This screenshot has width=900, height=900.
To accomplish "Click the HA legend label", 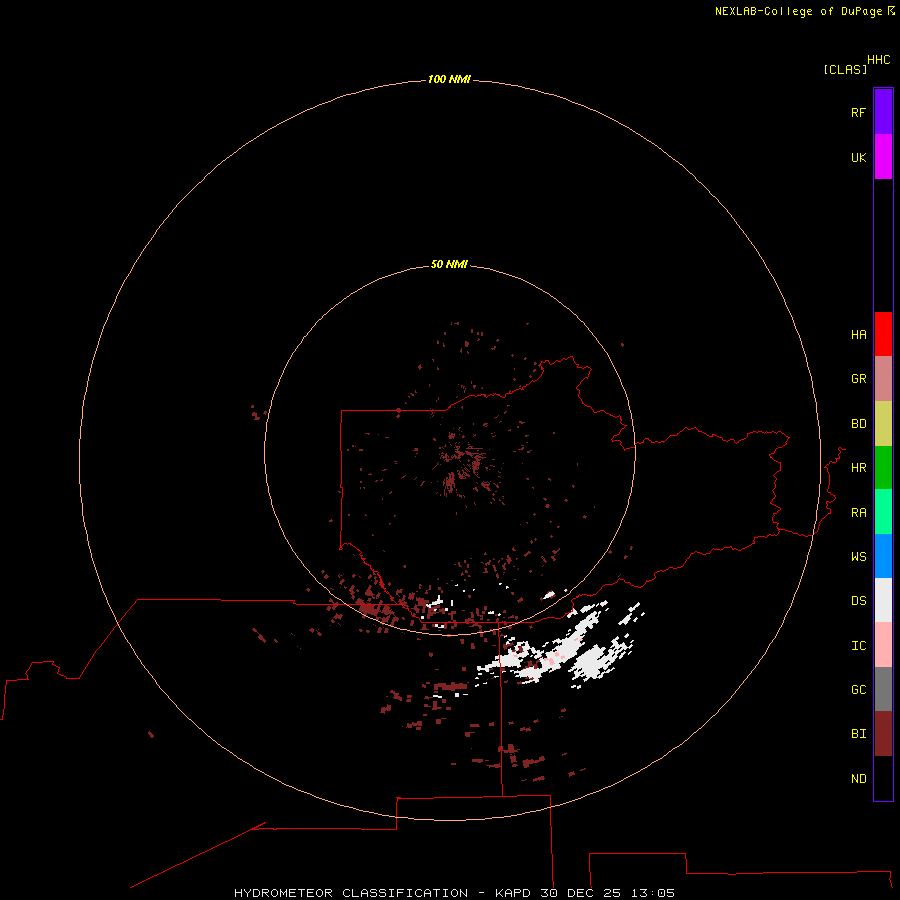I will (858, 335).
